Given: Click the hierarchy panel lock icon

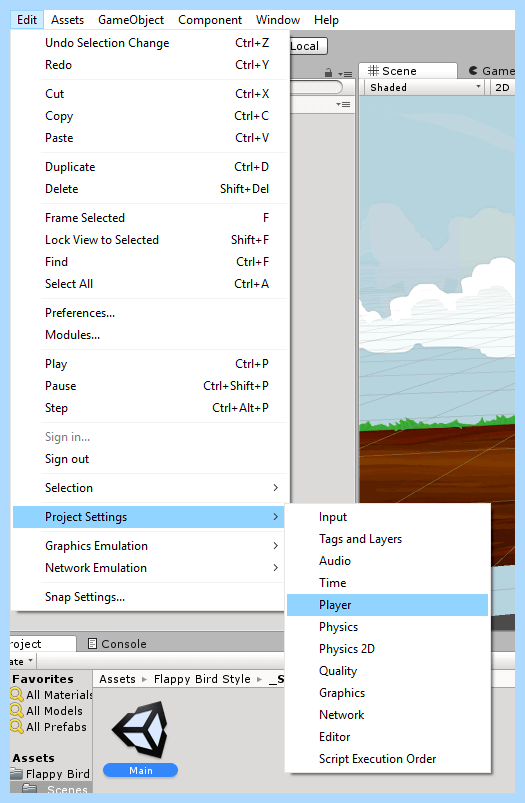Looking at the screenshot, I should tap(329, 74).
